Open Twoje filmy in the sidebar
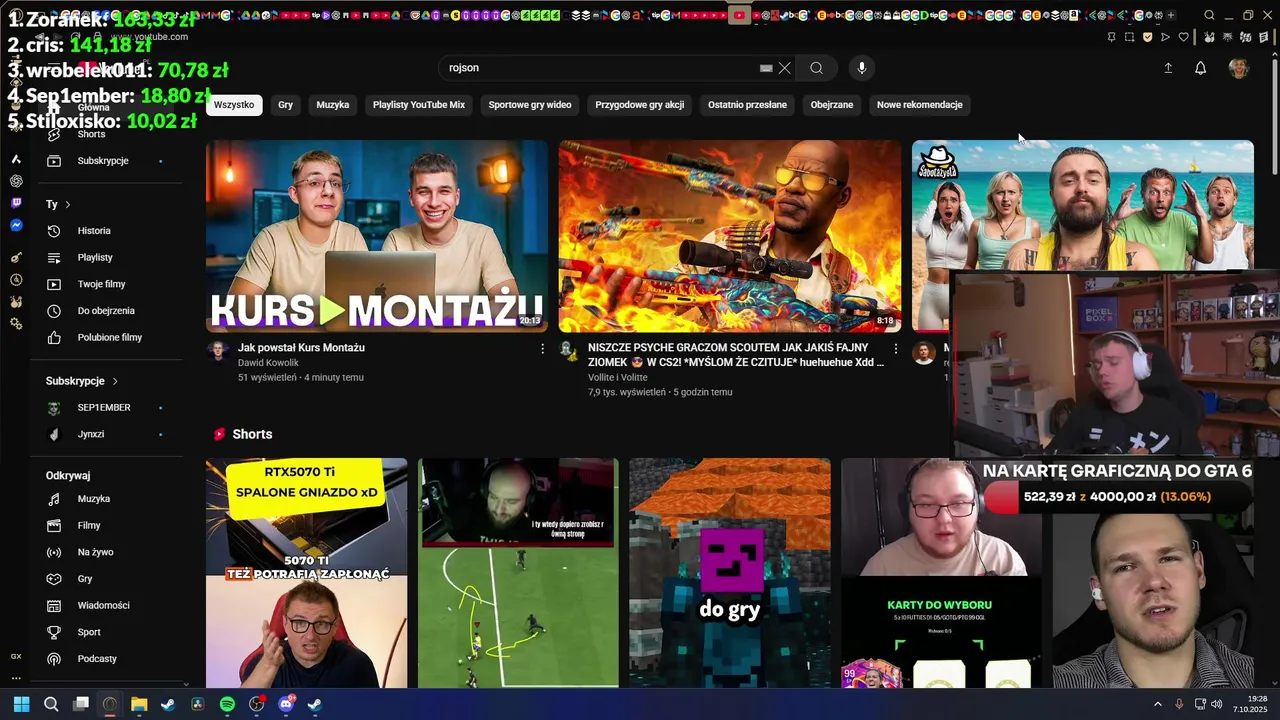 [x=107, y=284]
